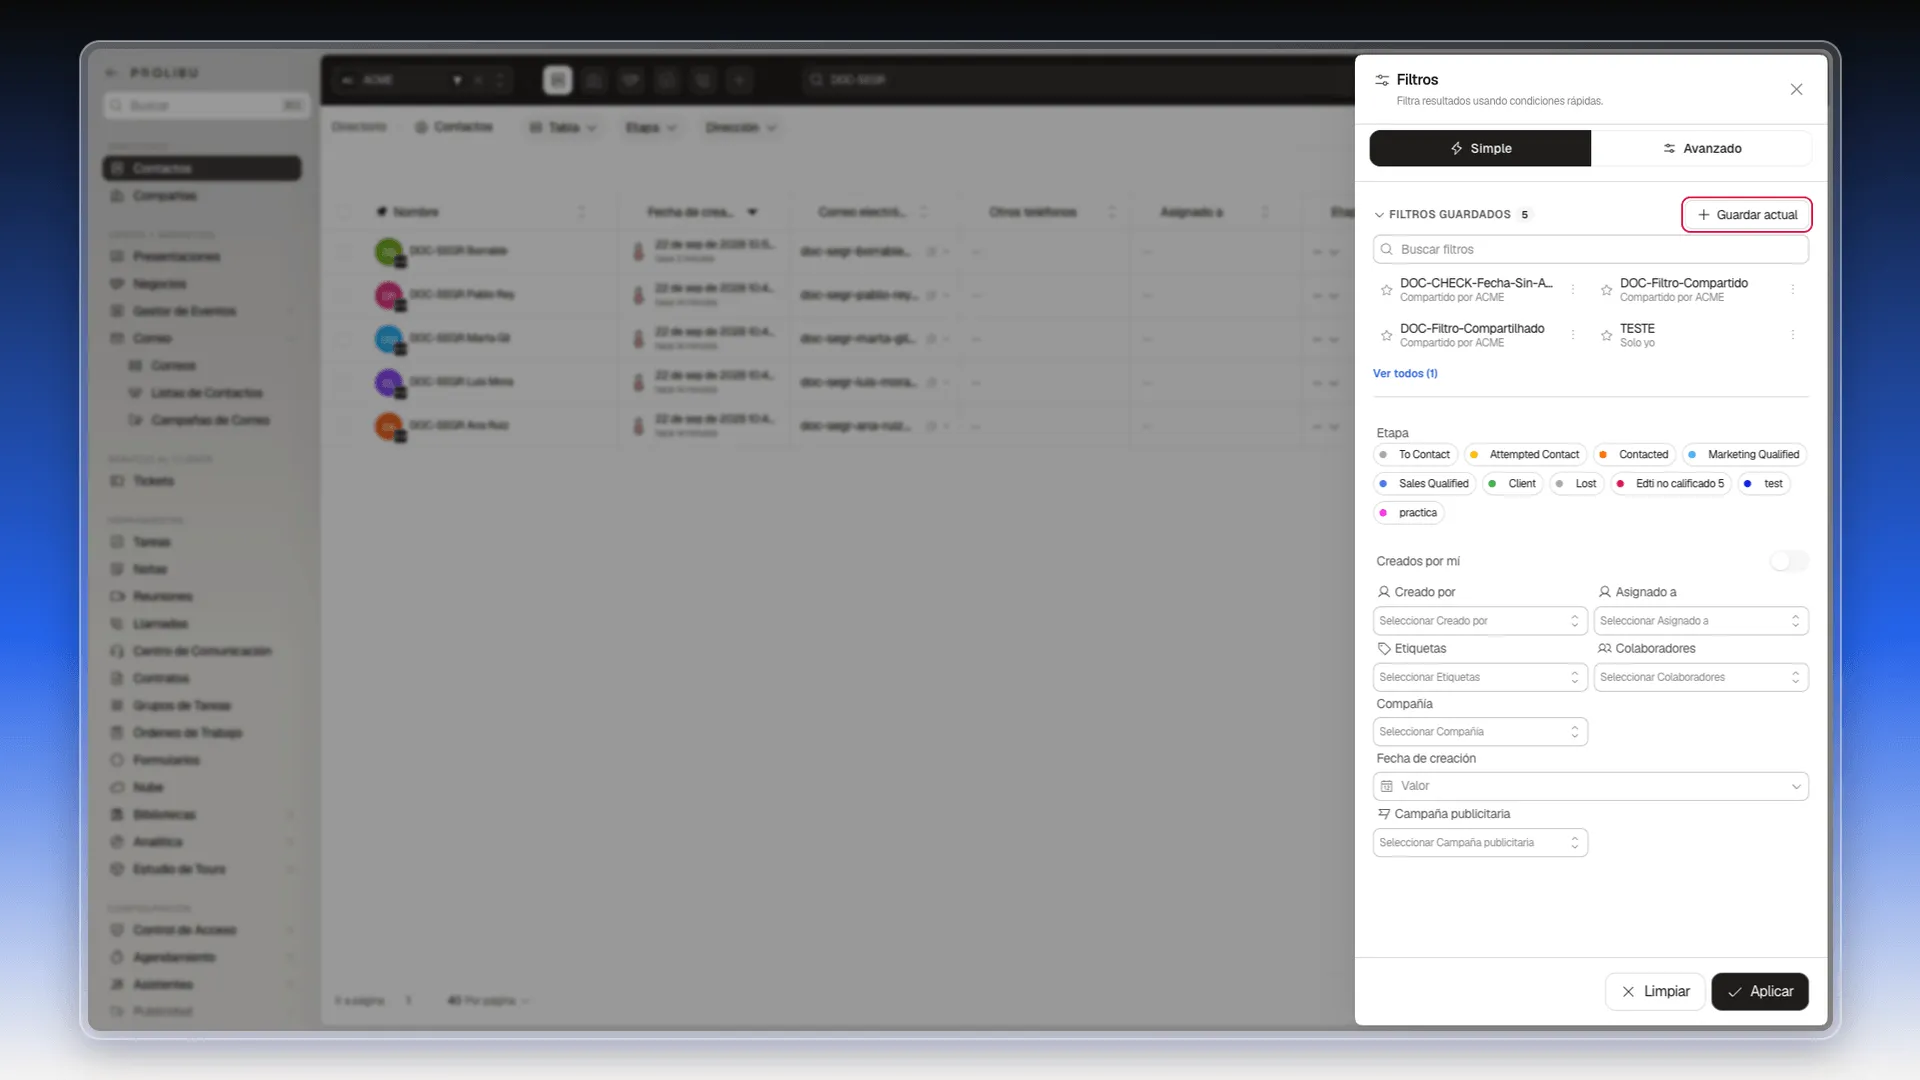Open options menu for DOC-Filtro-Compartido filter
This screenshot has width=1920, height=1080.
(1793, 290)
